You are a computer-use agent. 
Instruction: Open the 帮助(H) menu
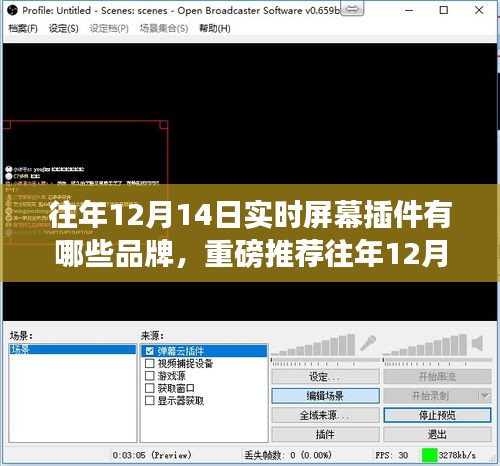point(215,28)
